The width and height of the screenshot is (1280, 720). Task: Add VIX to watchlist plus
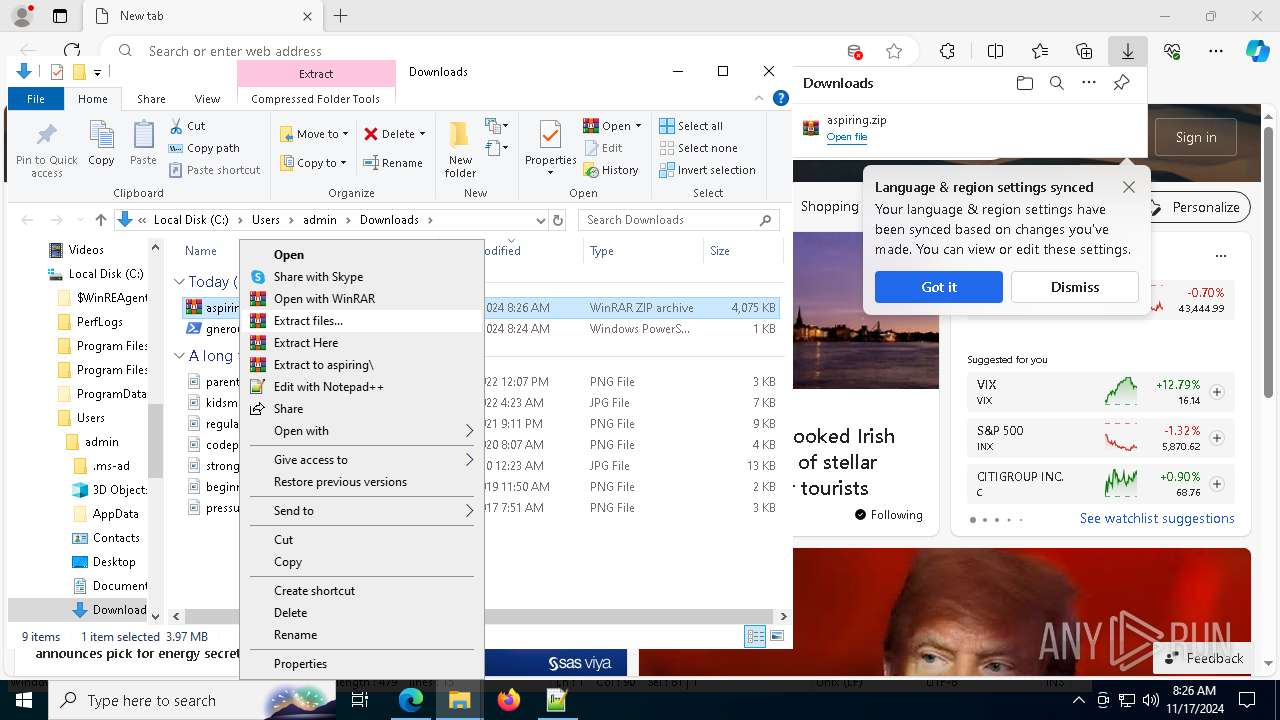[1217, 392]
